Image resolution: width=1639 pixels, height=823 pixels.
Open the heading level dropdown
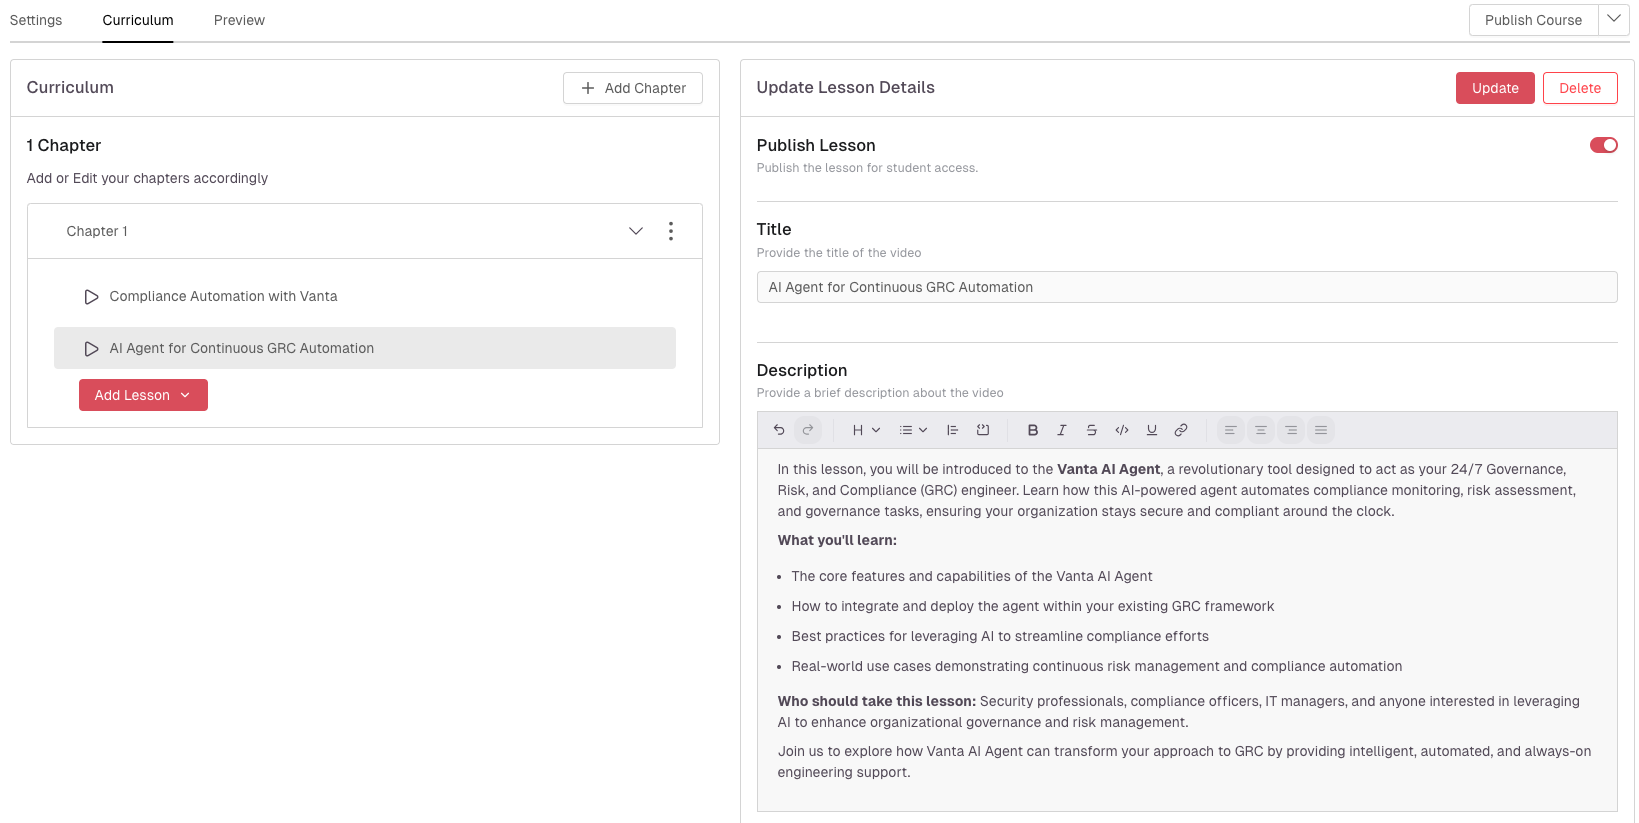865,430
